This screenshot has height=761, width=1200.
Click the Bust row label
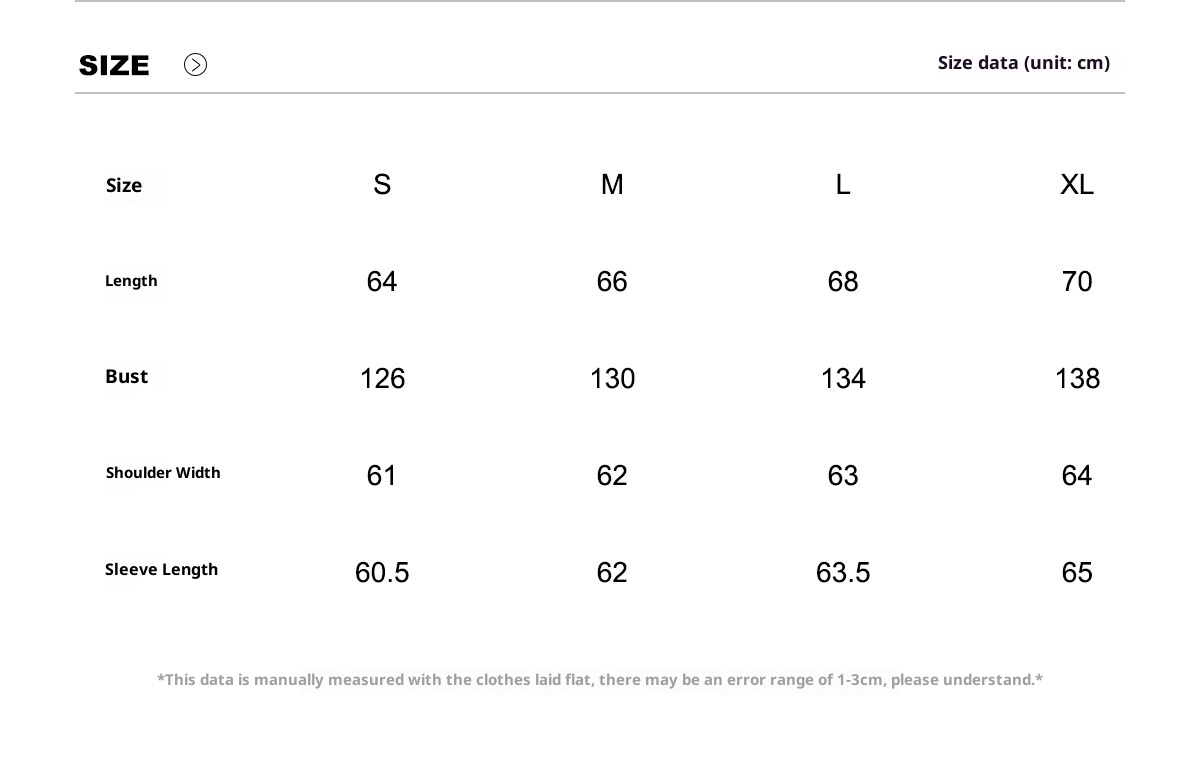click(126, 377)
